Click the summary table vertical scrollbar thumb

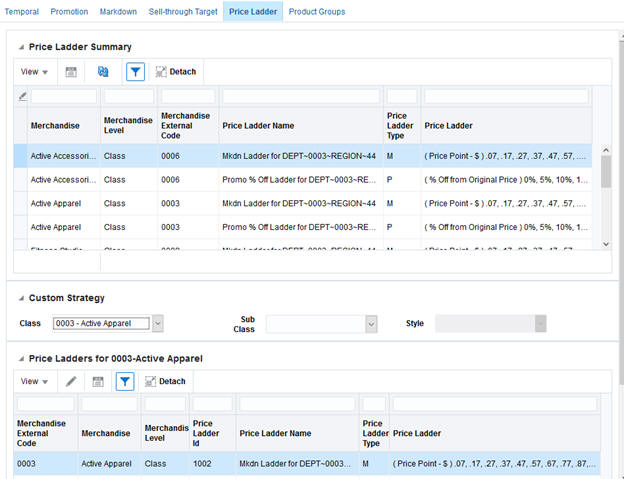(606, 171)
